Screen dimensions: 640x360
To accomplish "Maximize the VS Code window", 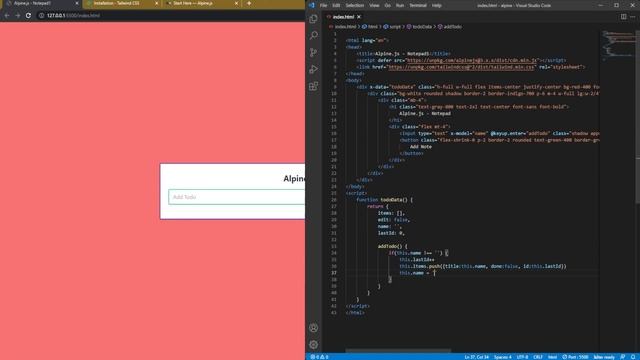I will coord(616,5).
